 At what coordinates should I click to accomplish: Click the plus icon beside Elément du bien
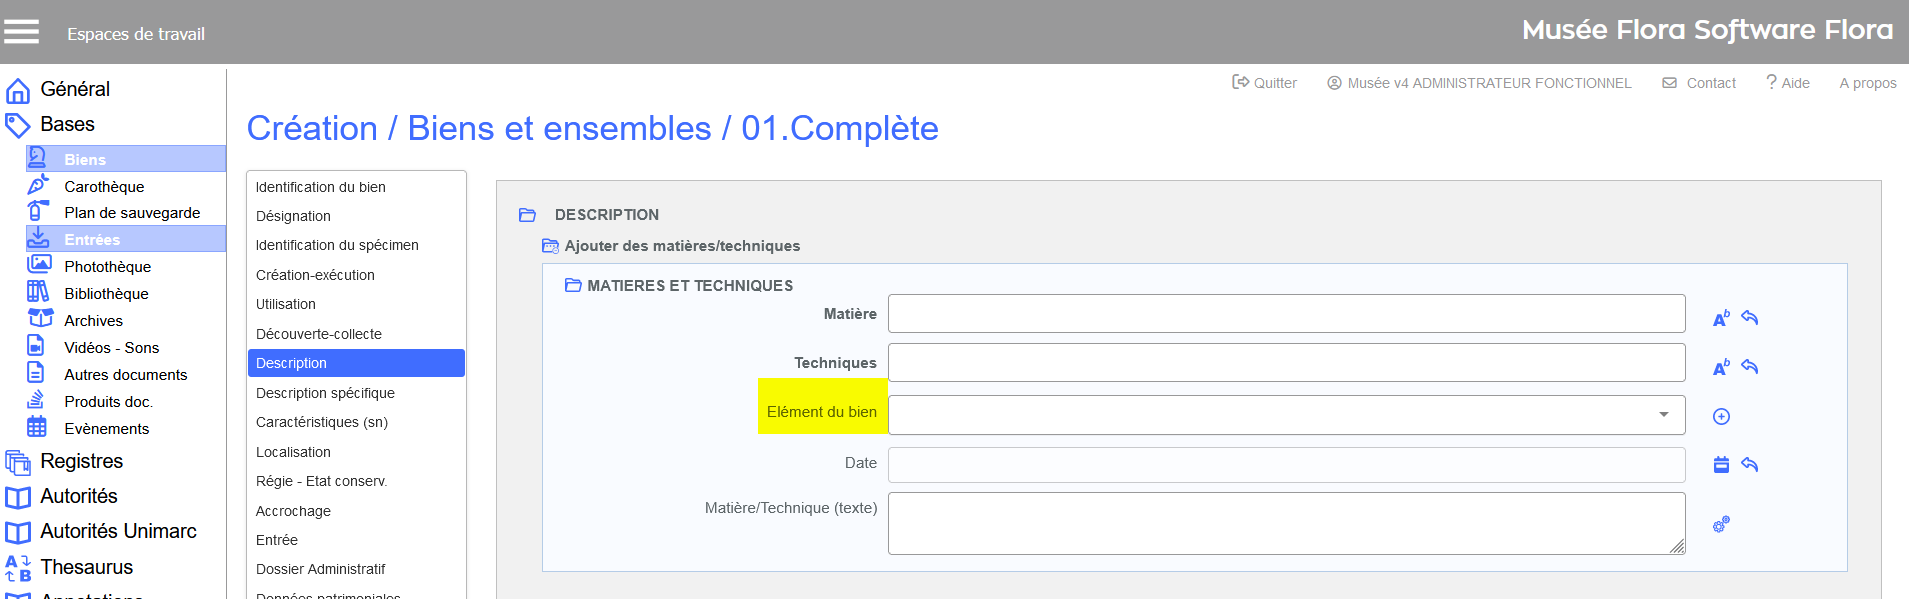pyautogui.click(x=1721, y=416)
